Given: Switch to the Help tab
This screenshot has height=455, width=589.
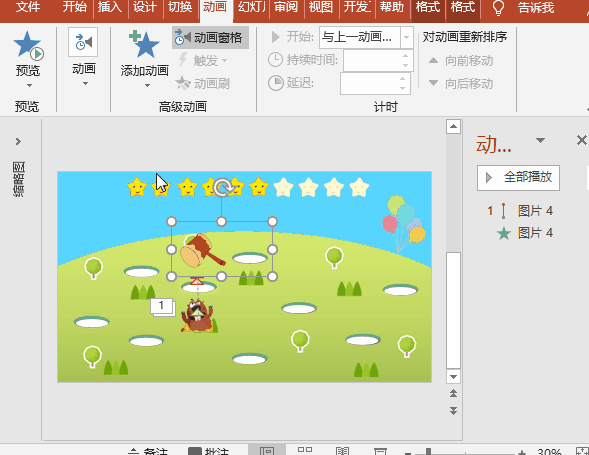Looking at the screenshot, I should click(x=391, y=7).
